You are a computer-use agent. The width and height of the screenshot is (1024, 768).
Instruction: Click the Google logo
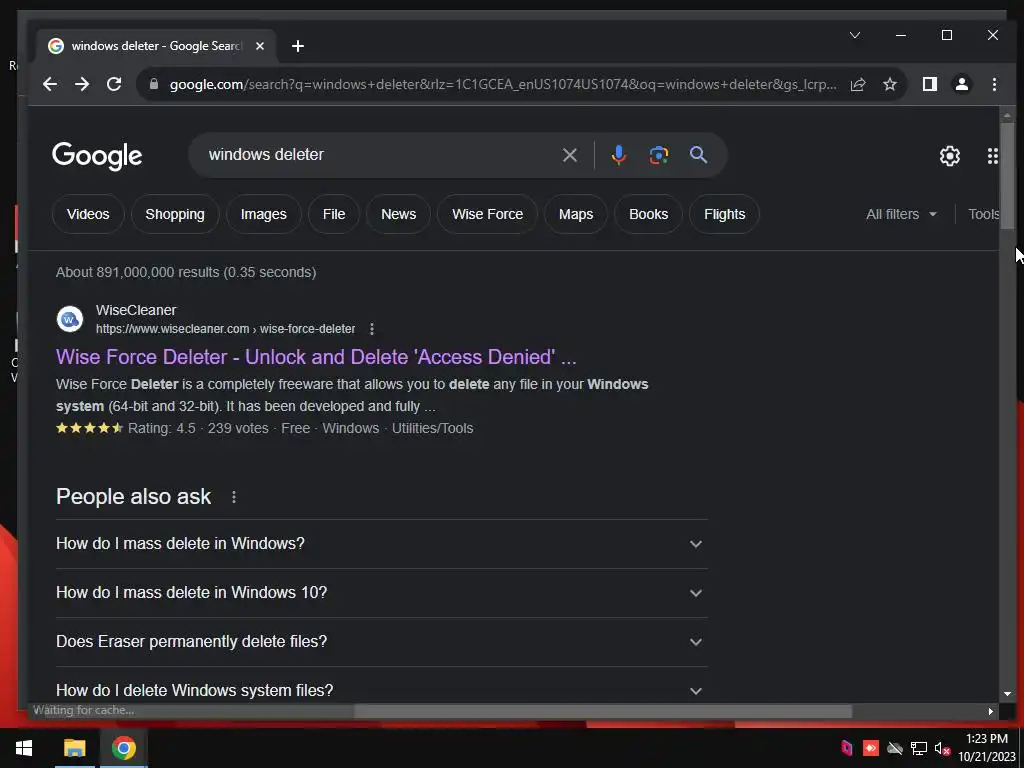(x=97, y=156)
